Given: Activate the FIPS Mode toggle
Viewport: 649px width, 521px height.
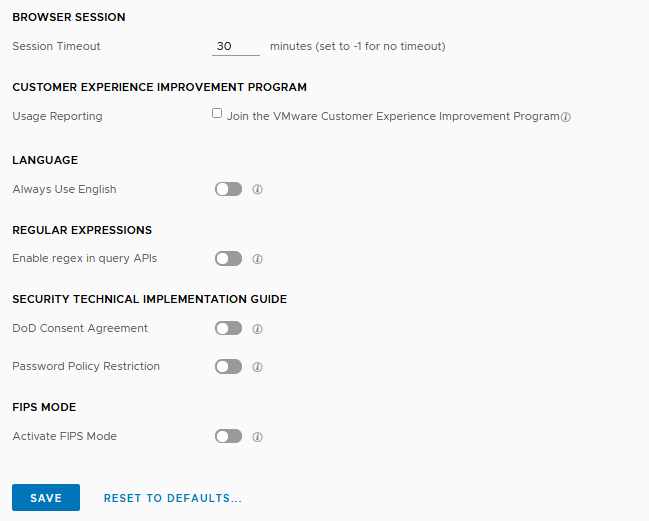Looking at the screenshot, I should click(x=228, y=436).
